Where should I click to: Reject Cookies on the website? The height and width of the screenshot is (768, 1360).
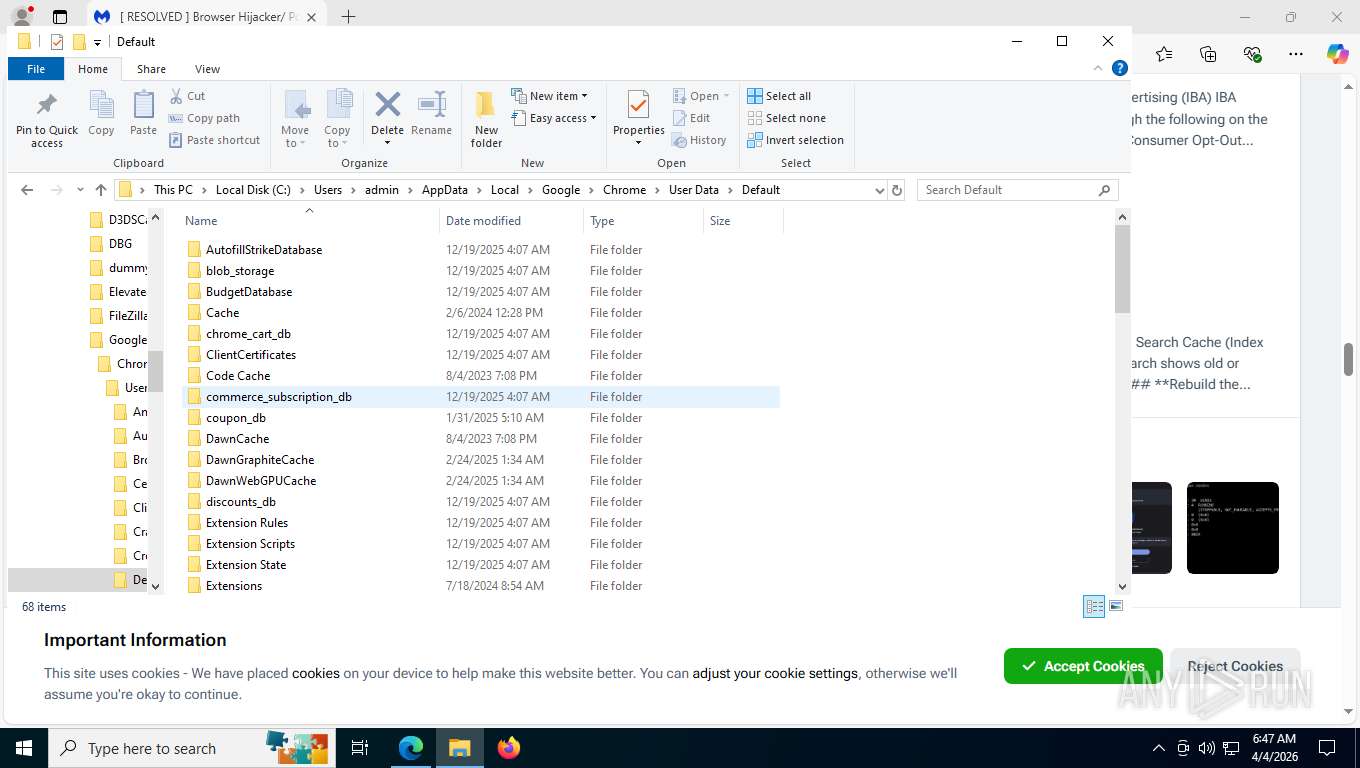(1235, 666)
